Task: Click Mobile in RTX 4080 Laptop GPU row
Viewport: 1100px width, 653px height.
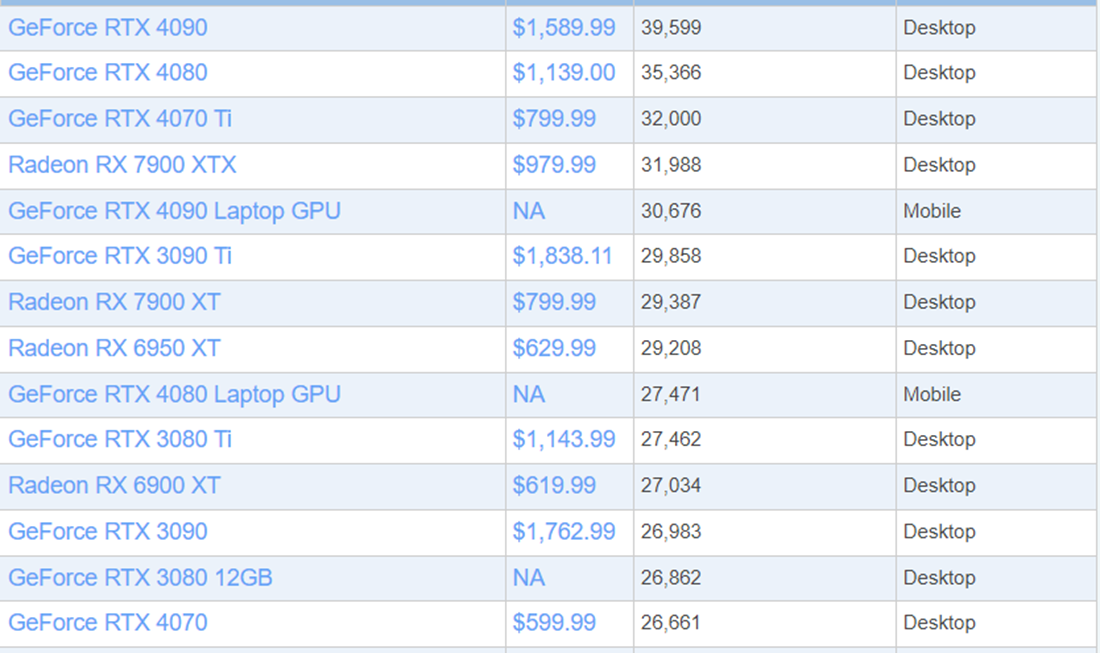Action: 932,394
